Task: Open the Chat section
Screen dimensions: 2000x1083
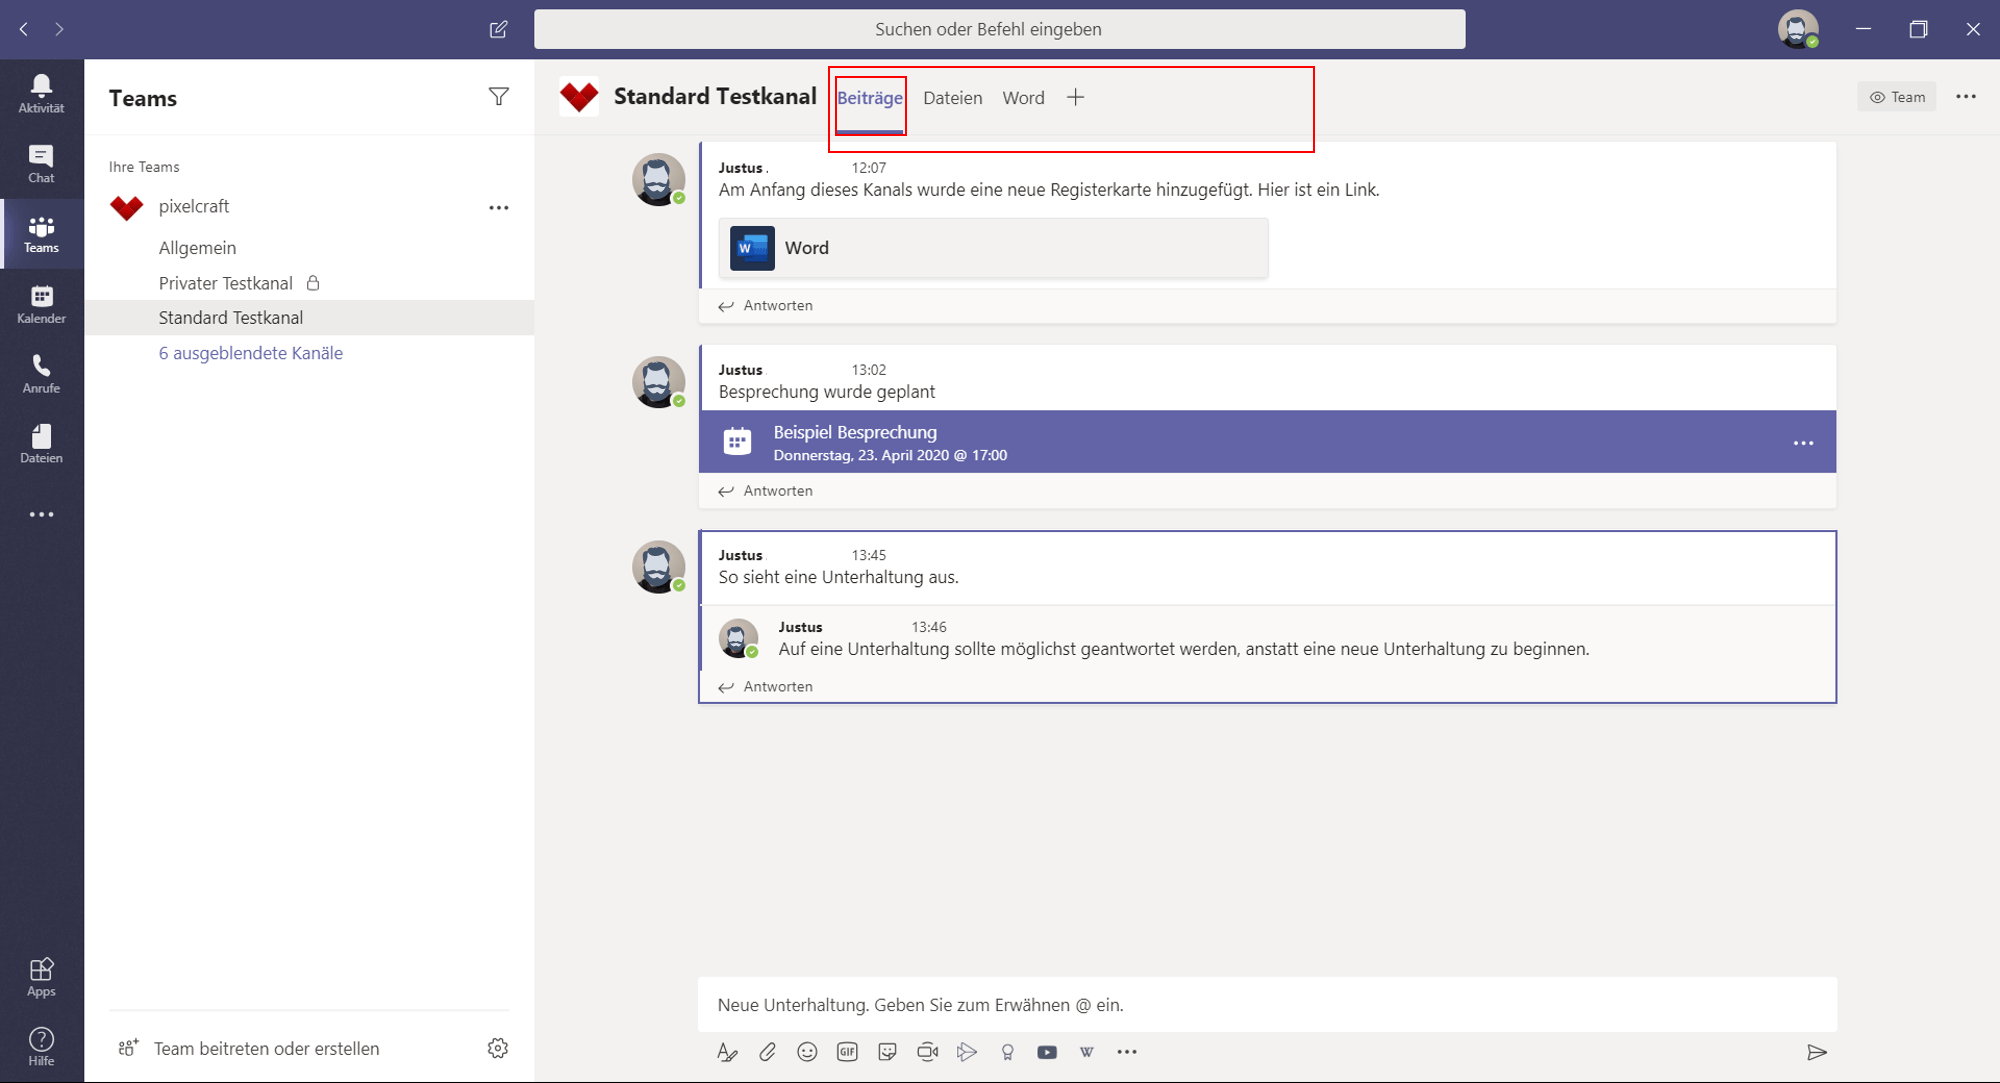Action: pyautogui.click(x=41, y=164)
